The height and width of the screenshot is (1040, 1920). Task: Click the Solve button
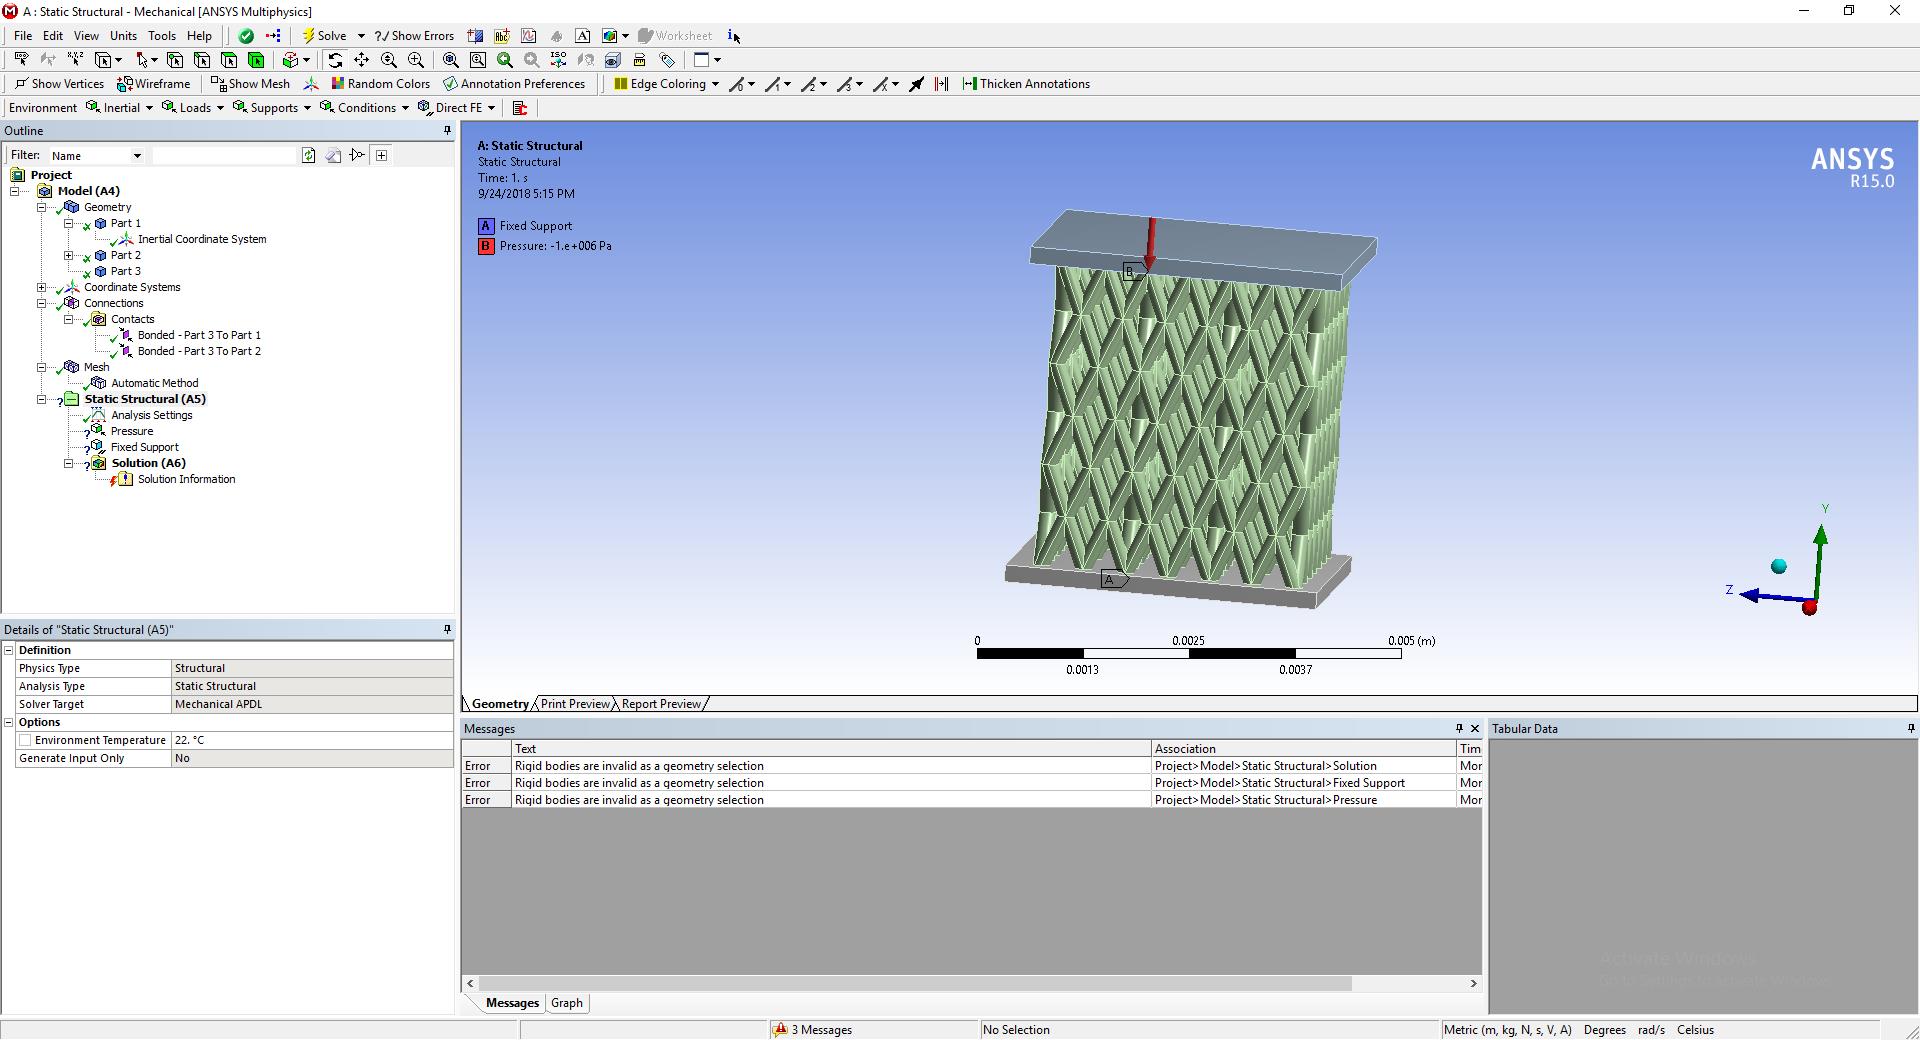click(x=325, y=36)
